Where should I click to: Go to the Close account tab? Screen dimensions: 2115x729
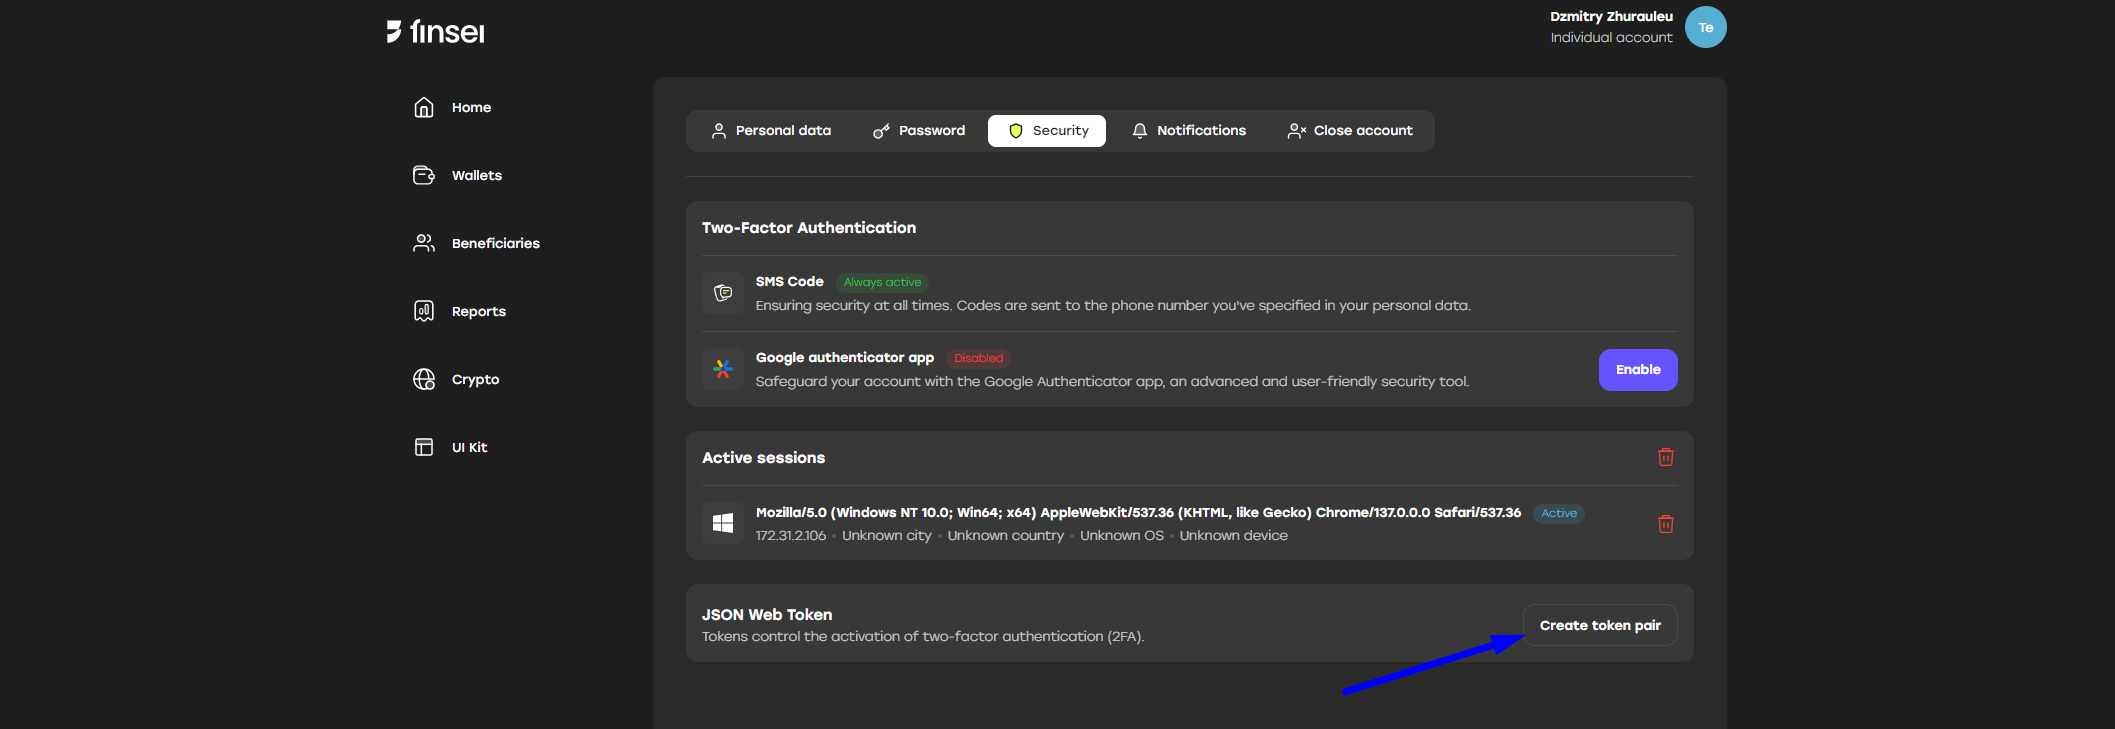click(x=1350, y=131)
